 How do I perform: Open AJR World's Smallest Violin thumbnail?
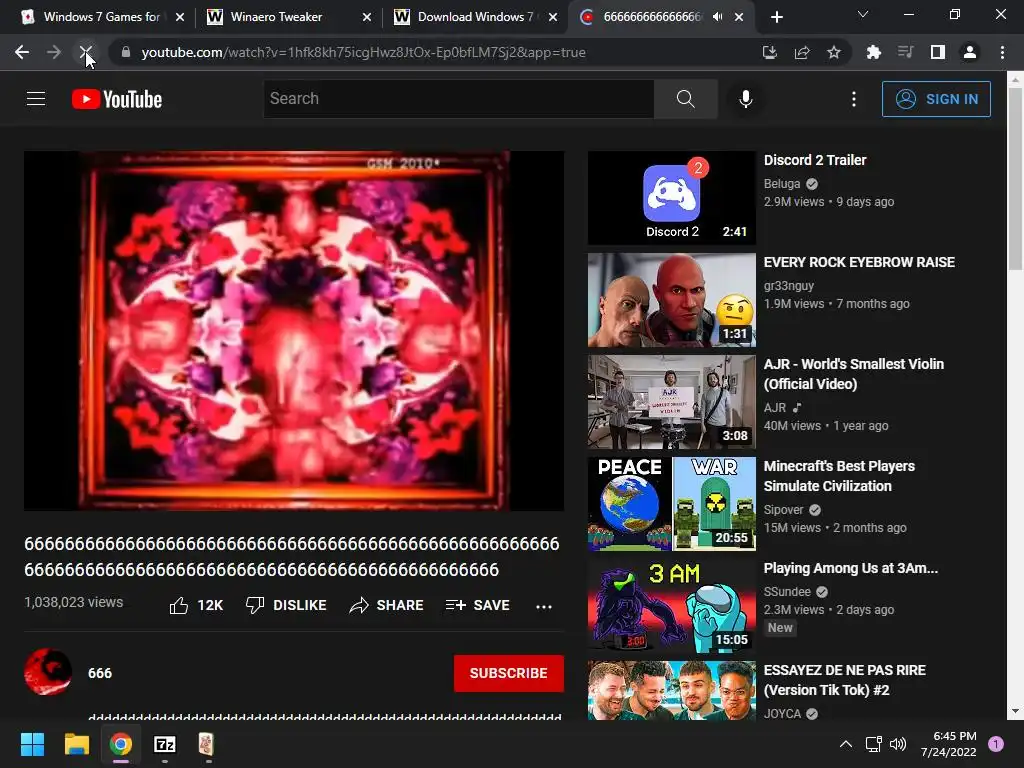click(671, 402)
